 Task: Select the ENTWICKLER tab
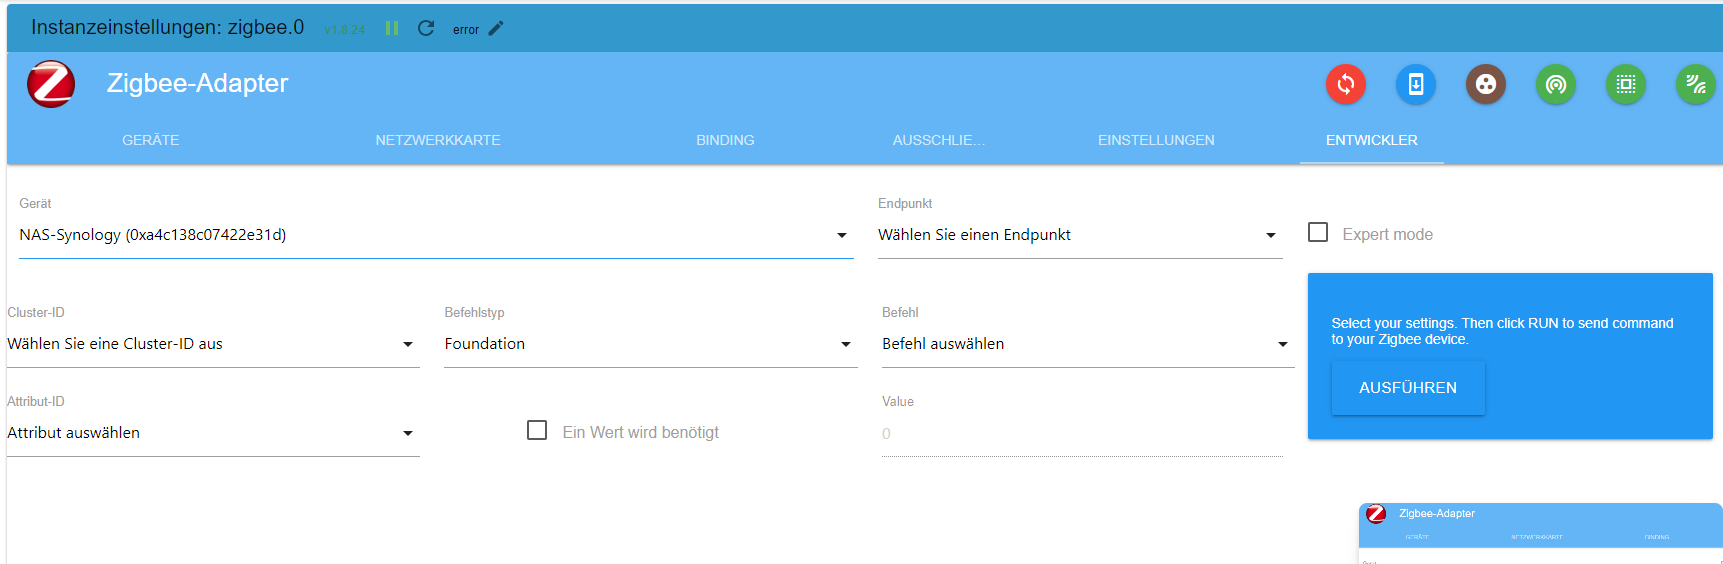1372,140
